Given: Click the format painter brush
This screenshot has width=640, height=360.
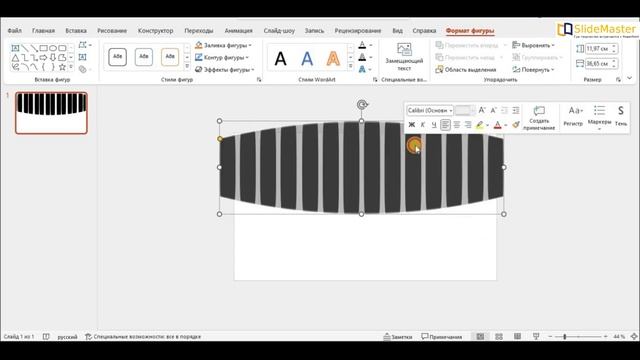Looking at the screenshot, I should point(516,124).
